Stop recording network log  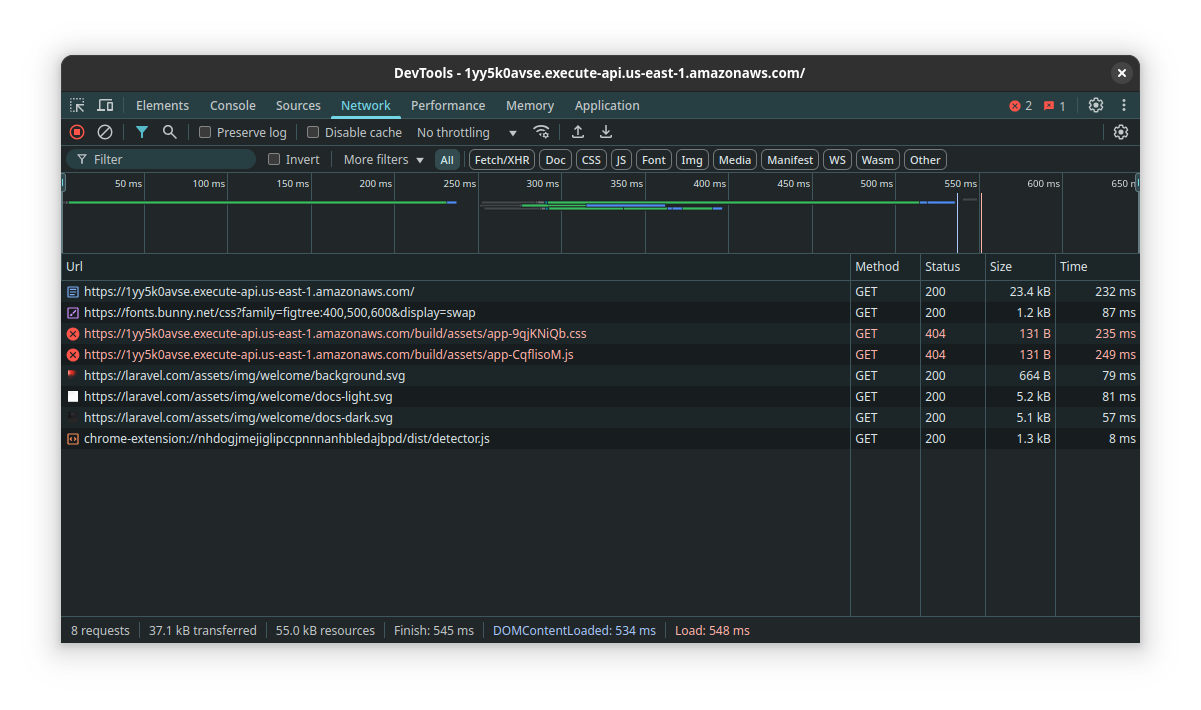[77, 132]
